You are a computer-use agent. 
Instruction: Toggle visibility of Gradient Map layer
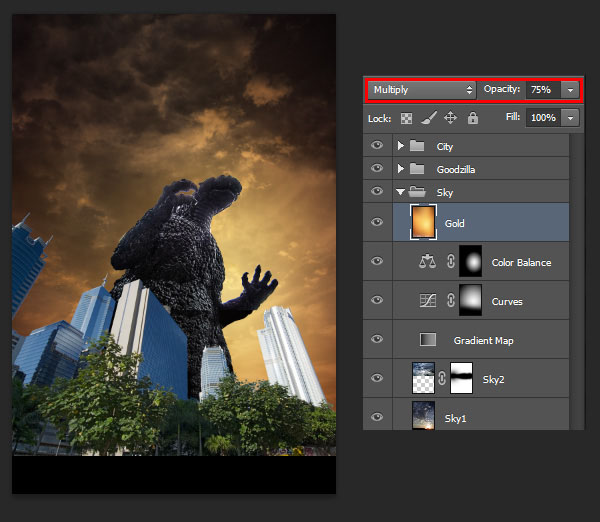[377, 339]
